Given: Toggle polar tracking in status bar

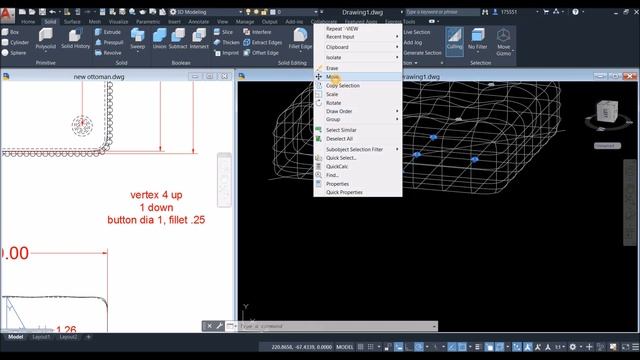Looking at the screenshot, I should [419, 347].
